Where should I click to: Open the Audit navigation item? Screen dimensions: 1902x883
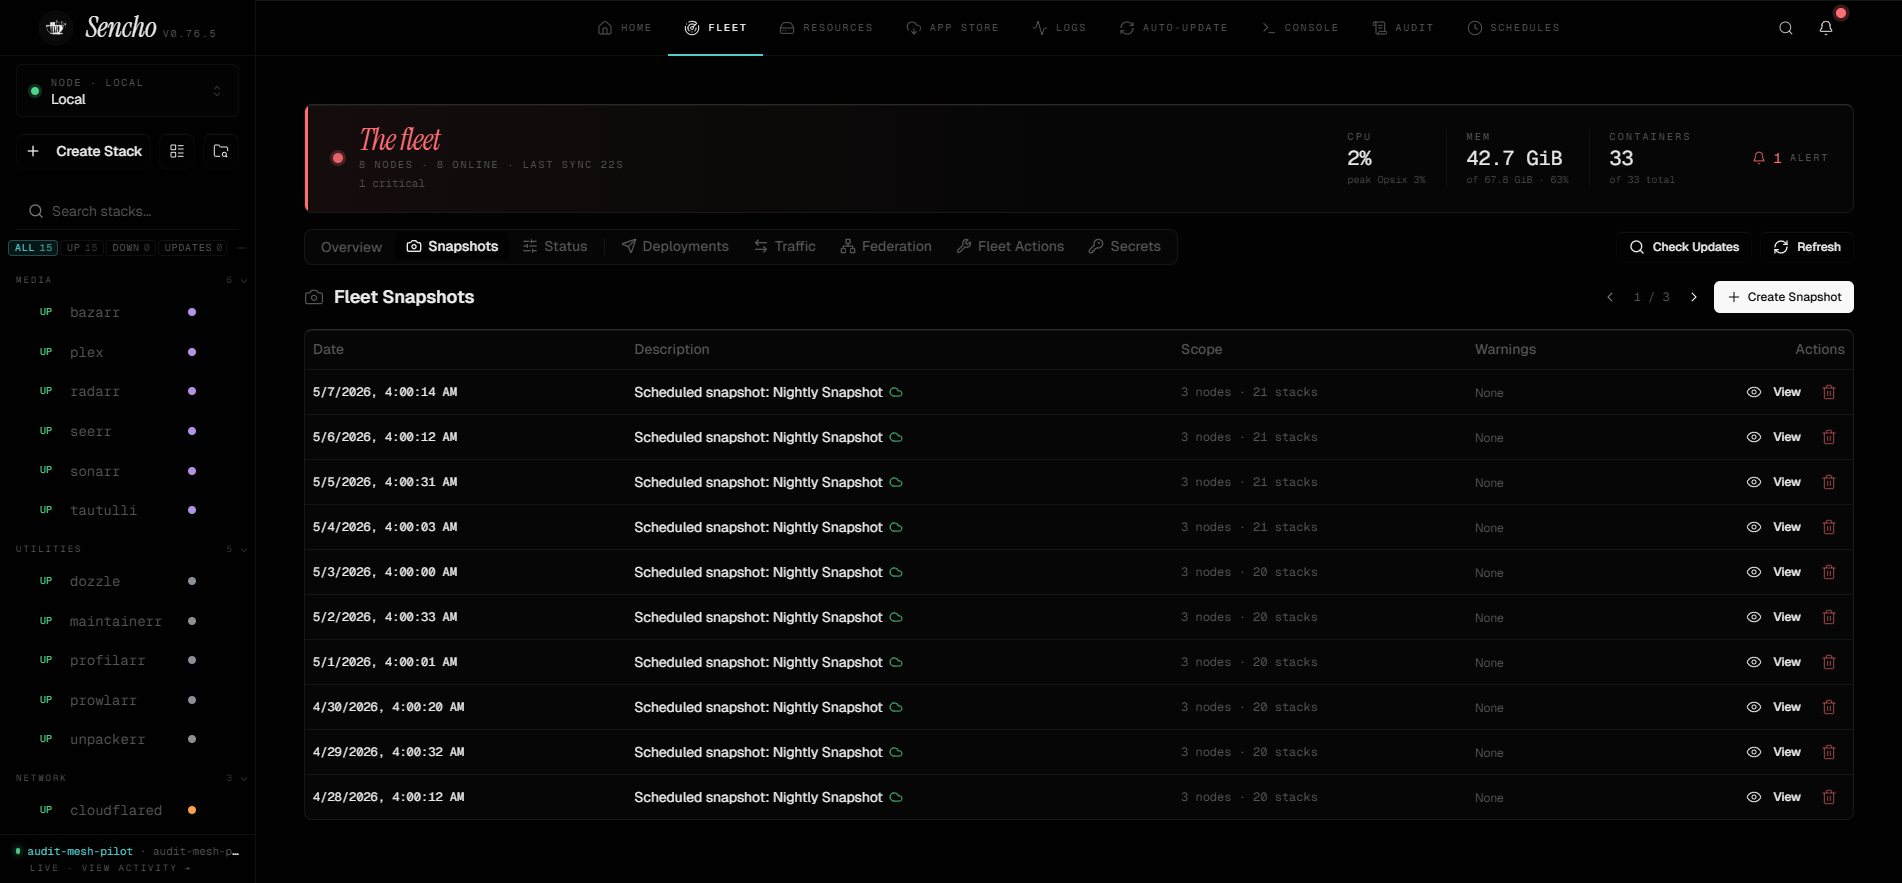point(1403,28)
